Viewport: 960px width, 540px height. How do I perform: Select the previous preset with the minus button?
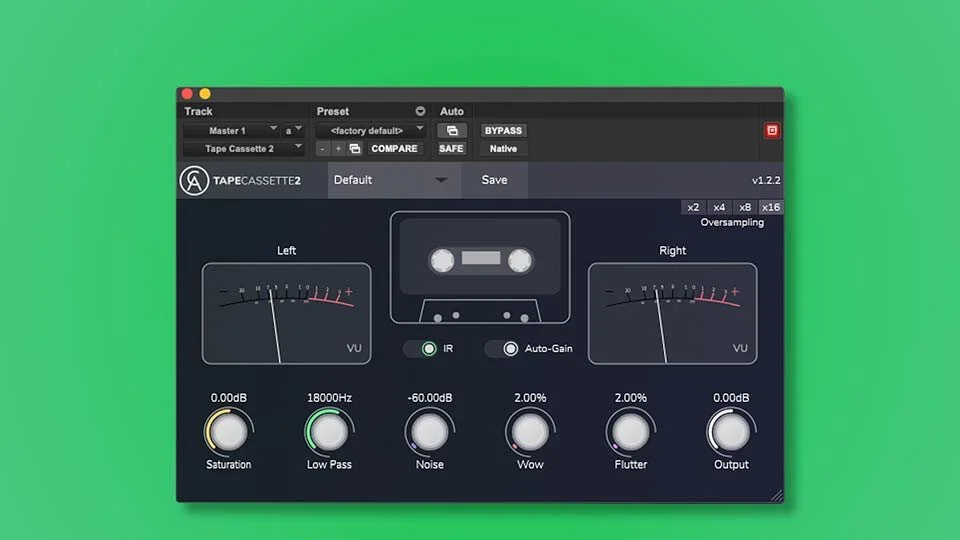coord(323,149)
